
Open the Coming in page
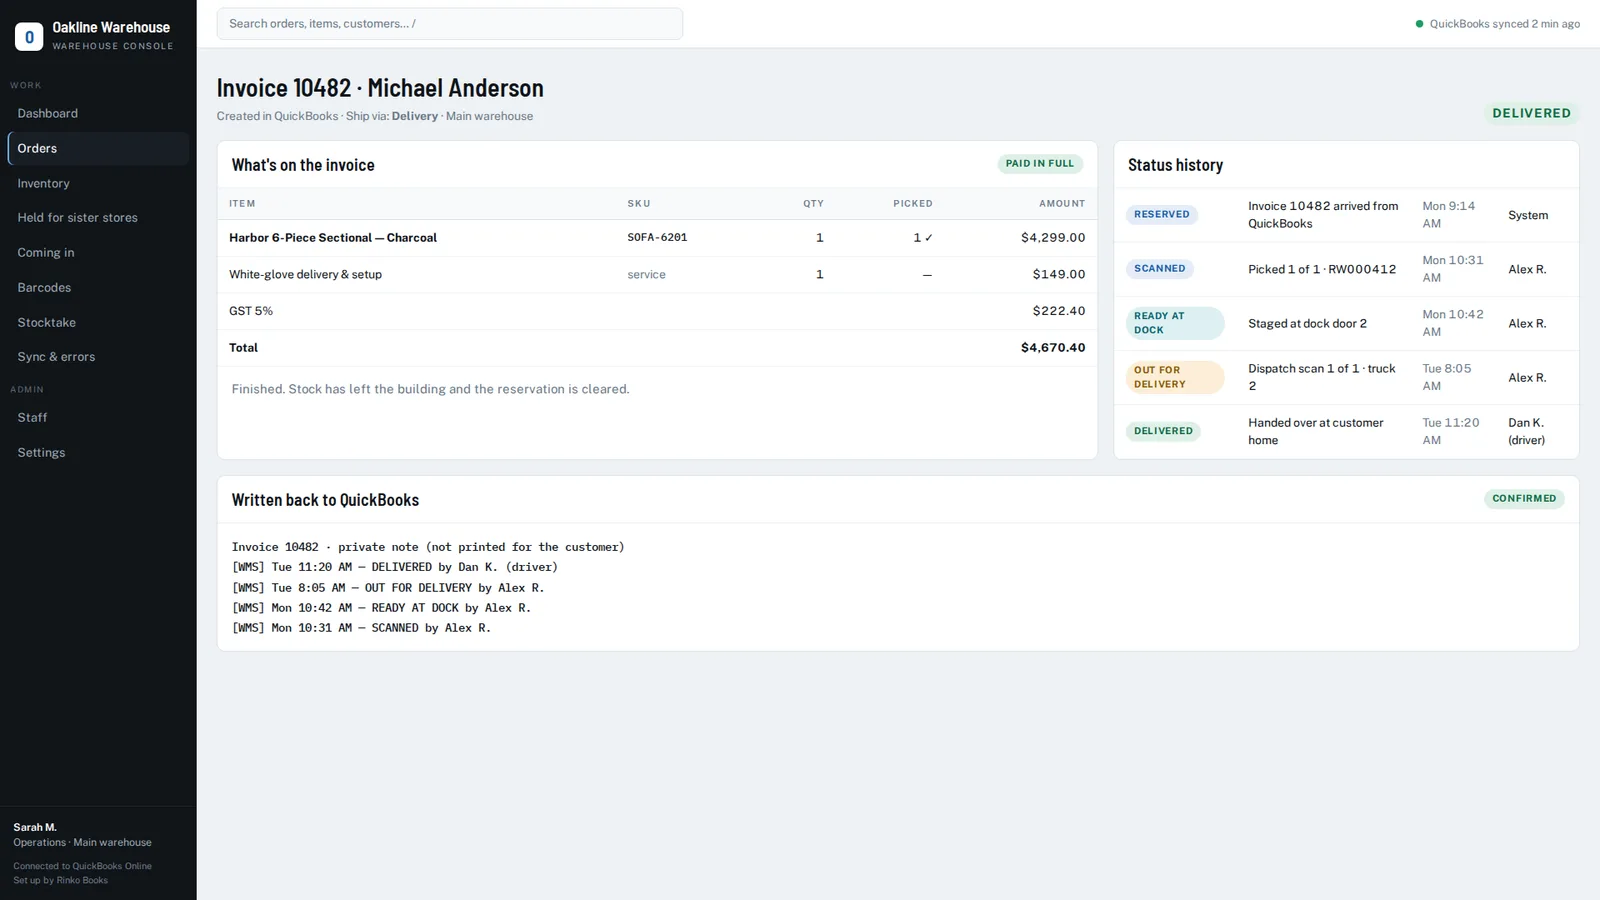pos(98,253)
